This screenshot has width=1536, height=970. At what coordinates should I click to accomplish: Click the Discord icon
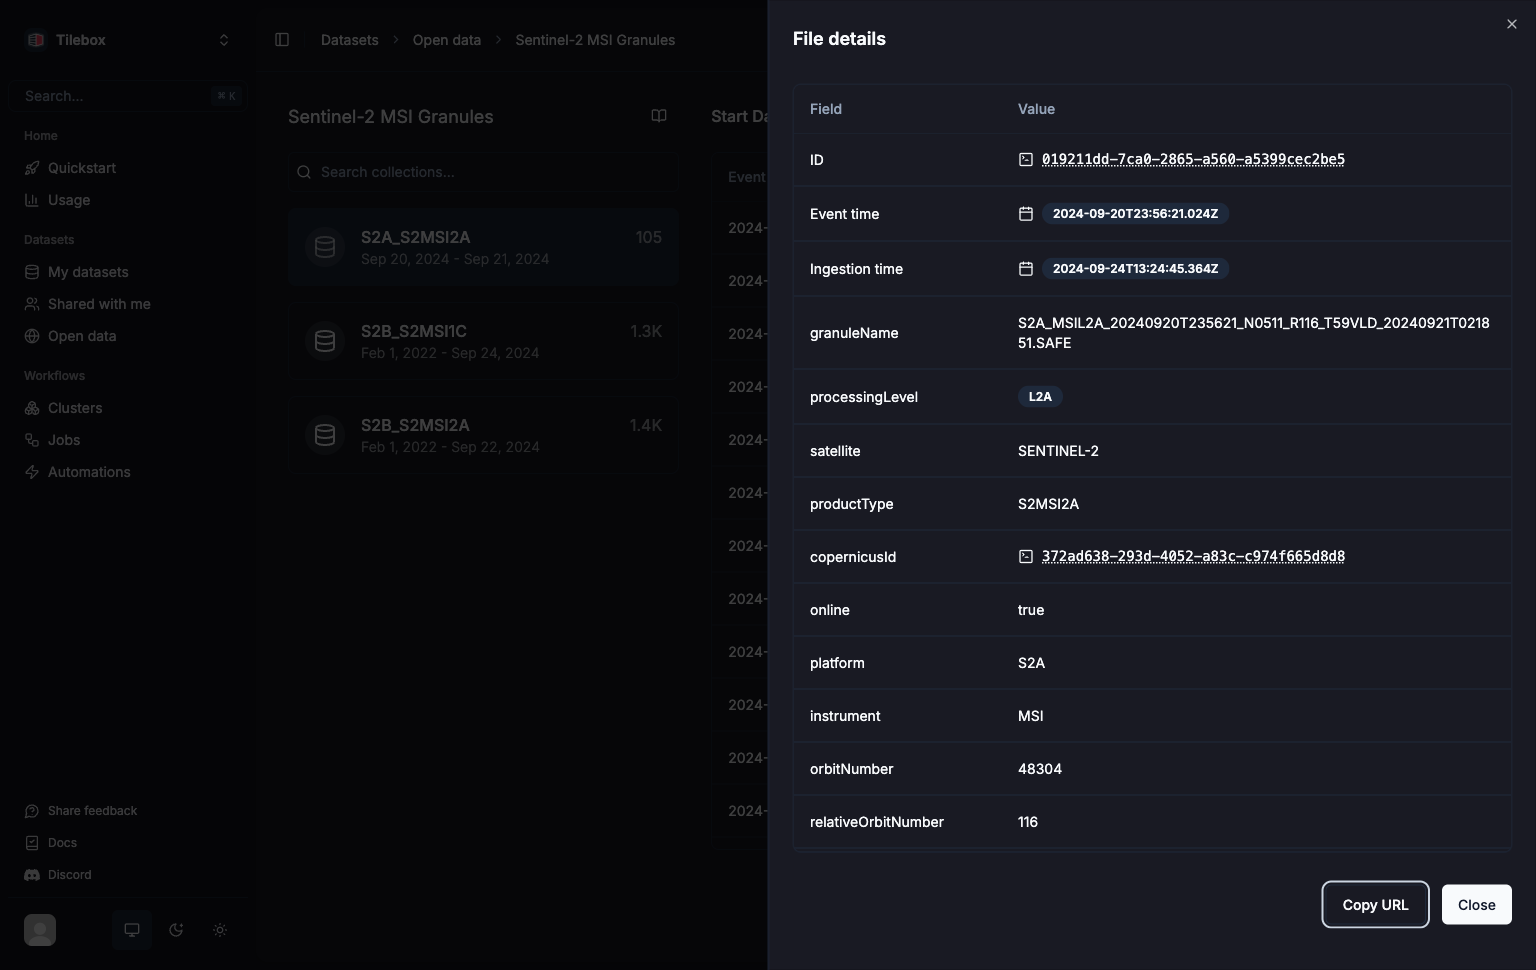(x=32, y=875)
